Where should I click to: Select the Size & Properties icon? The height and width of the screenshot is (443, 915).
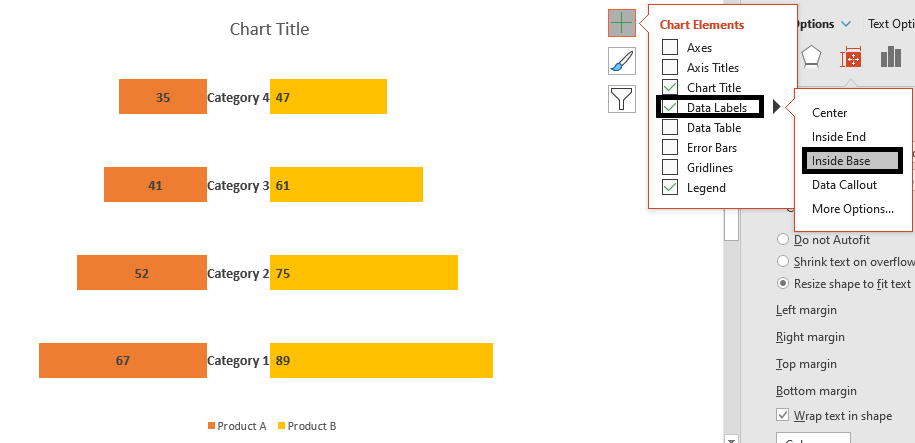(x=851, y=58)
